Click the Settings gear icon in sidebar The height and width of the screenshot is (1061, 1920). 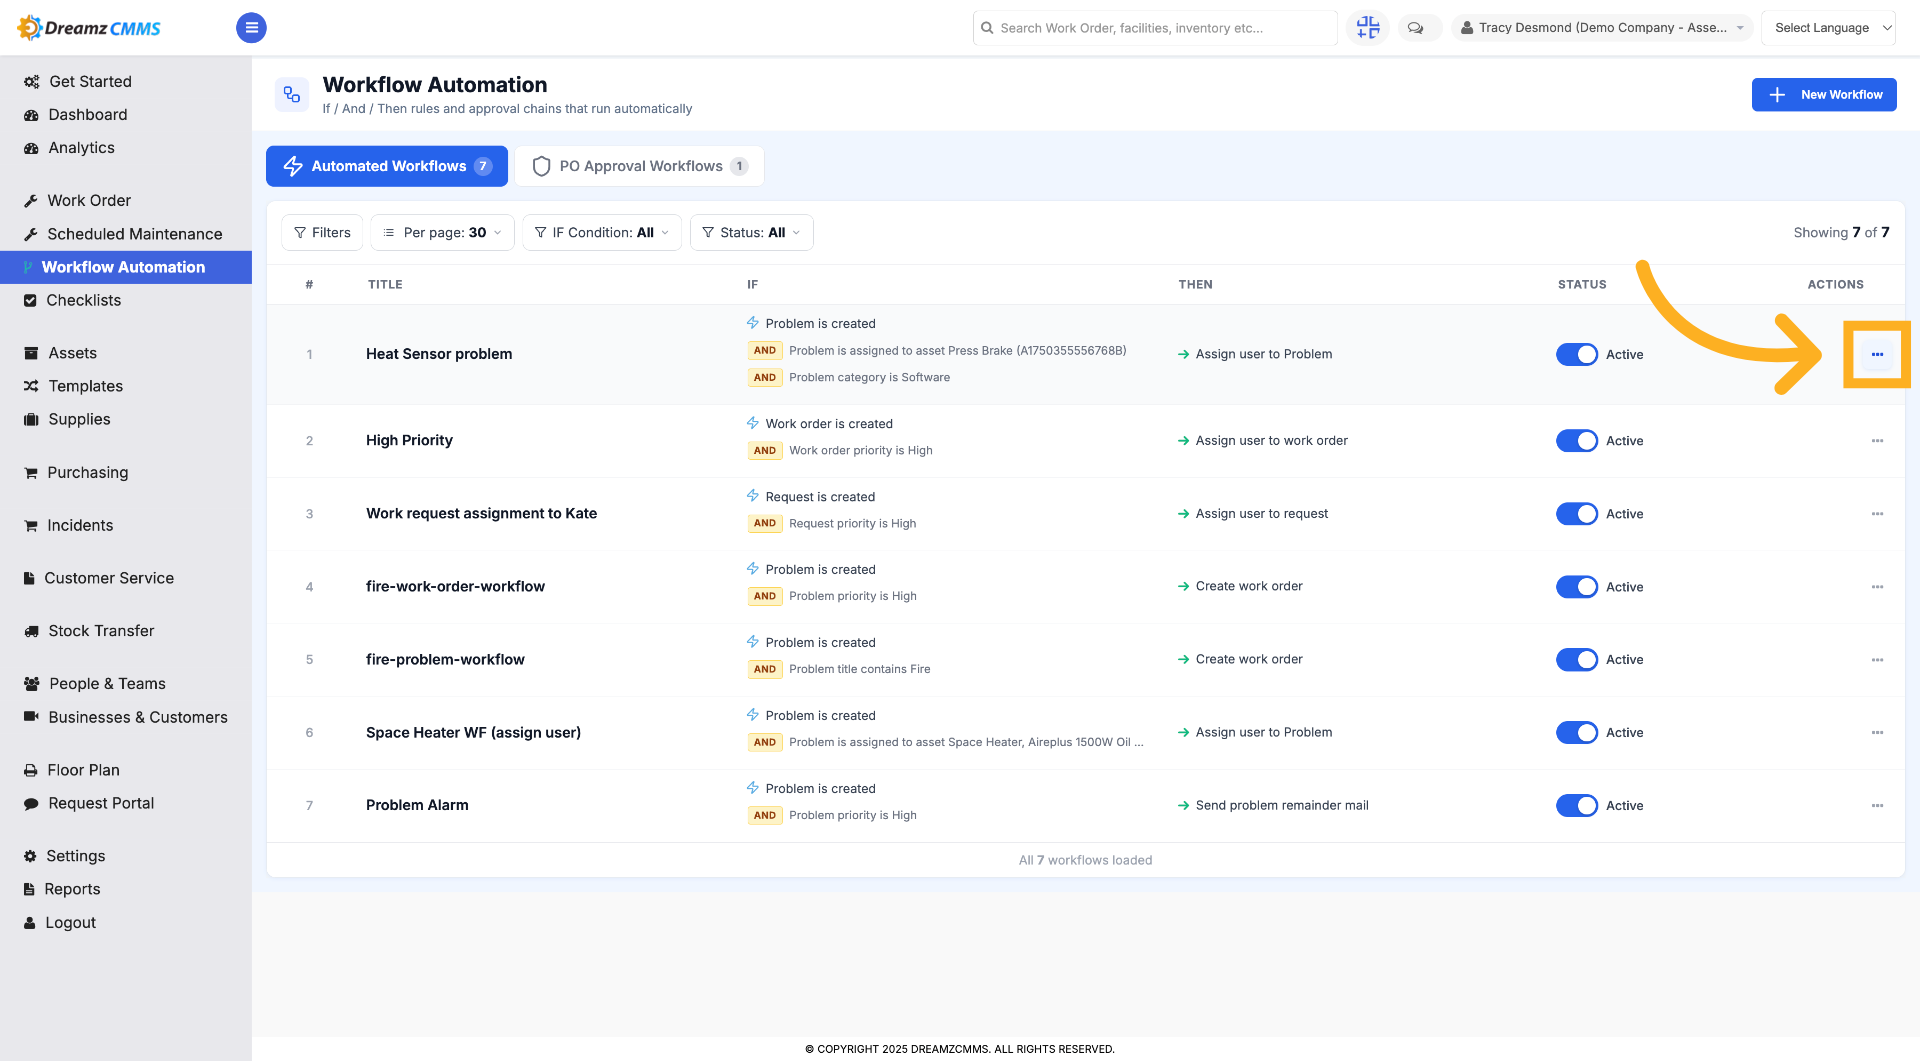[x=30, y=856]
